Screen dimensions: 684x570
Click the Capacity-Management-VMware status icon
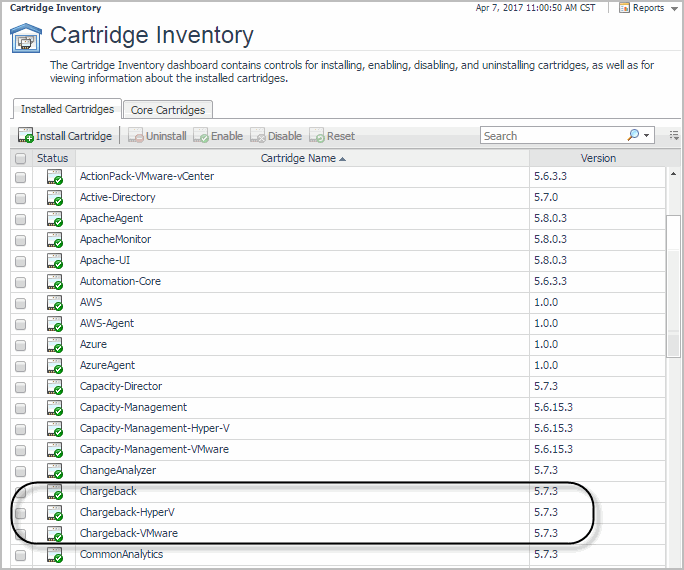tap(55, 450)
